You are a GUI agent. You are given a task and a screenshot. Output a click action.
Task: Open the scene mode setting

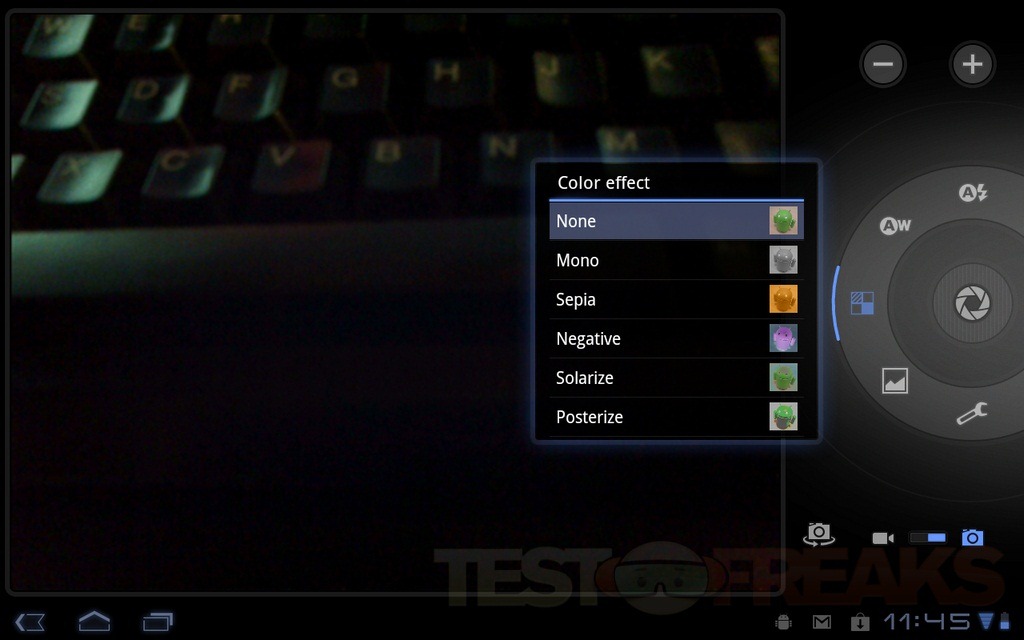tap(895, 381)
